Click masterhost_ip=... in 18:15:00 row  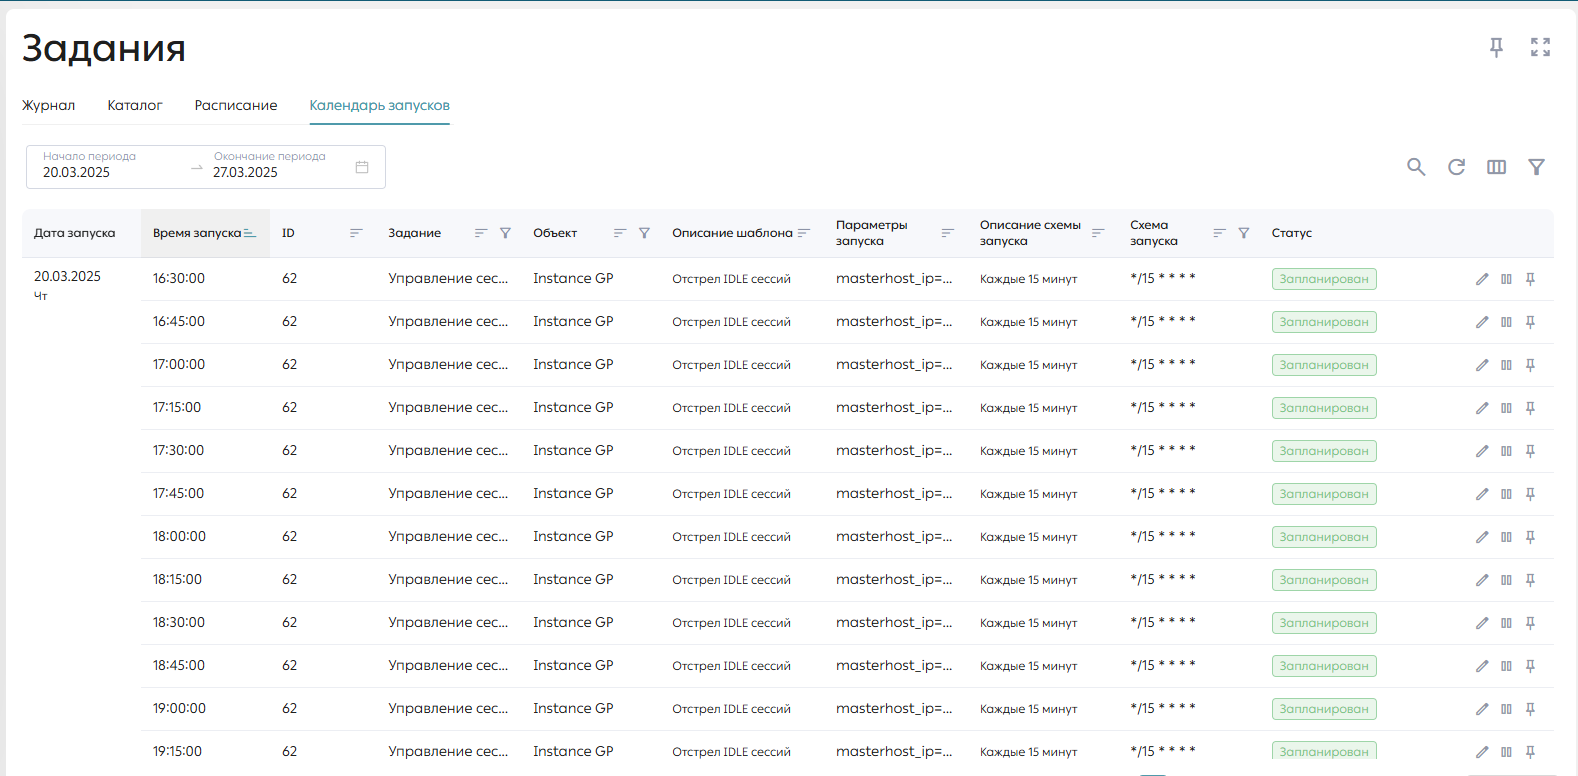coord(894,580)
